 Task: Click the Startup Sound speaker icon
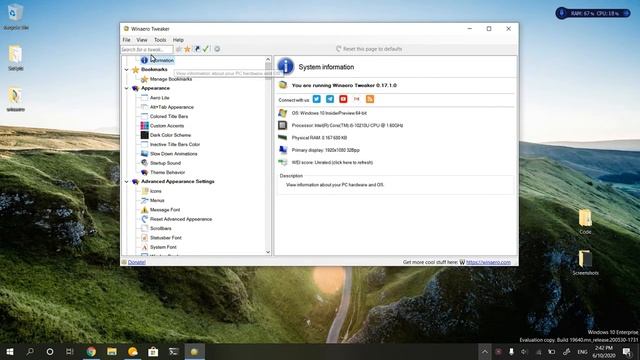coord(144,163)
